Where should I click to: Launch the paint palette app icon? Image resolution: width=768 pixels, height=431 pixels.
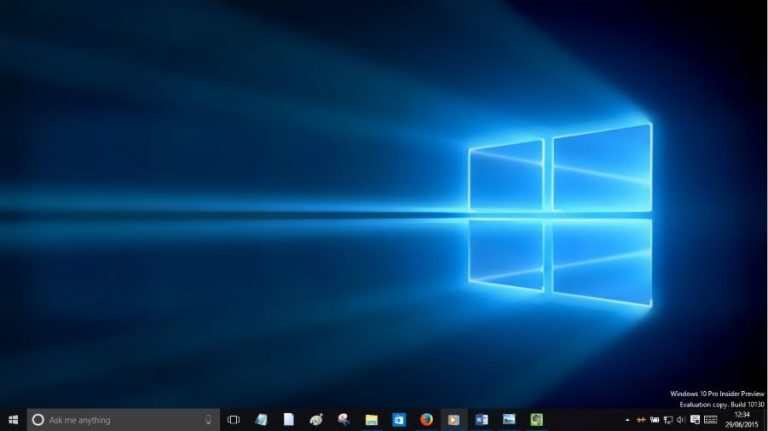point(316,420)
